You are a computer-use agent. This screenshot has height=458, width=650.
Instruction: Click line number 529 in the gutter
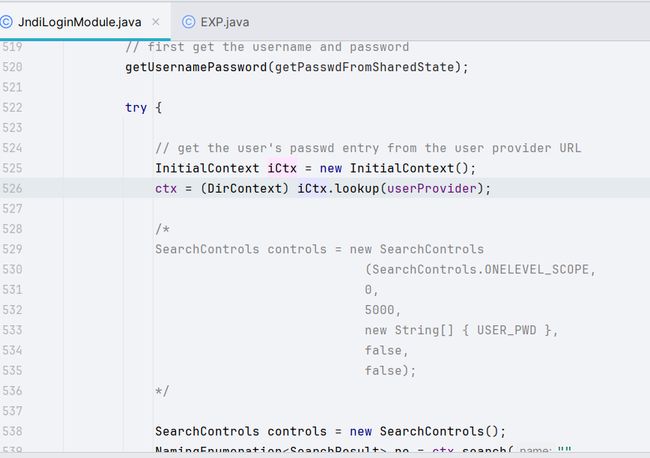click(x=12, y=249)
